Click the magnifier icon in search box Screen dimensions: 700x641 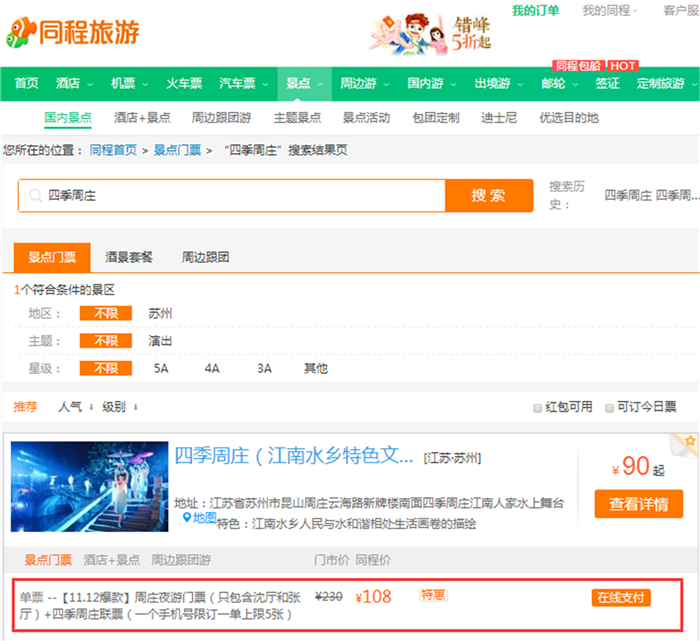36,196
